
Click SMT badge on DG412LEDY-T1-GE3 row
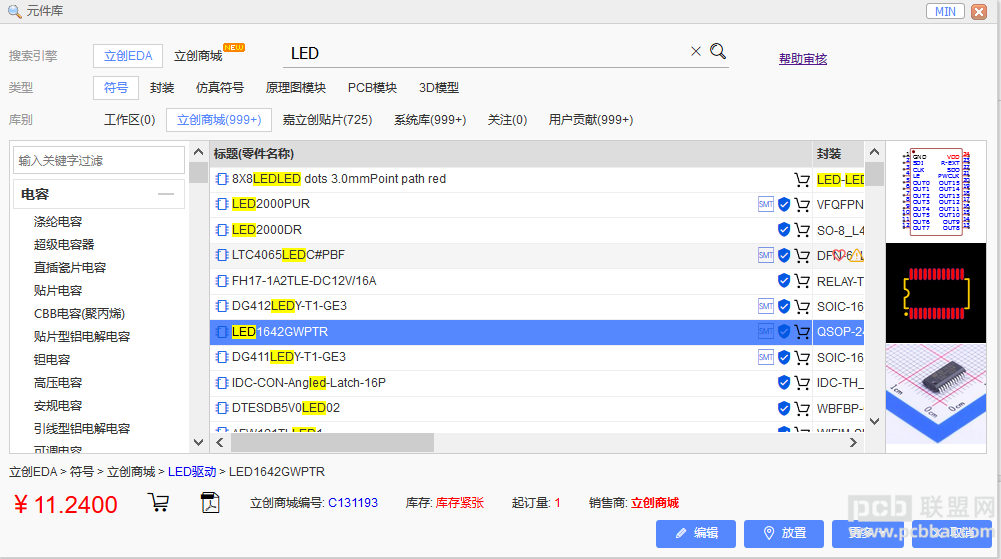(766, 306)
